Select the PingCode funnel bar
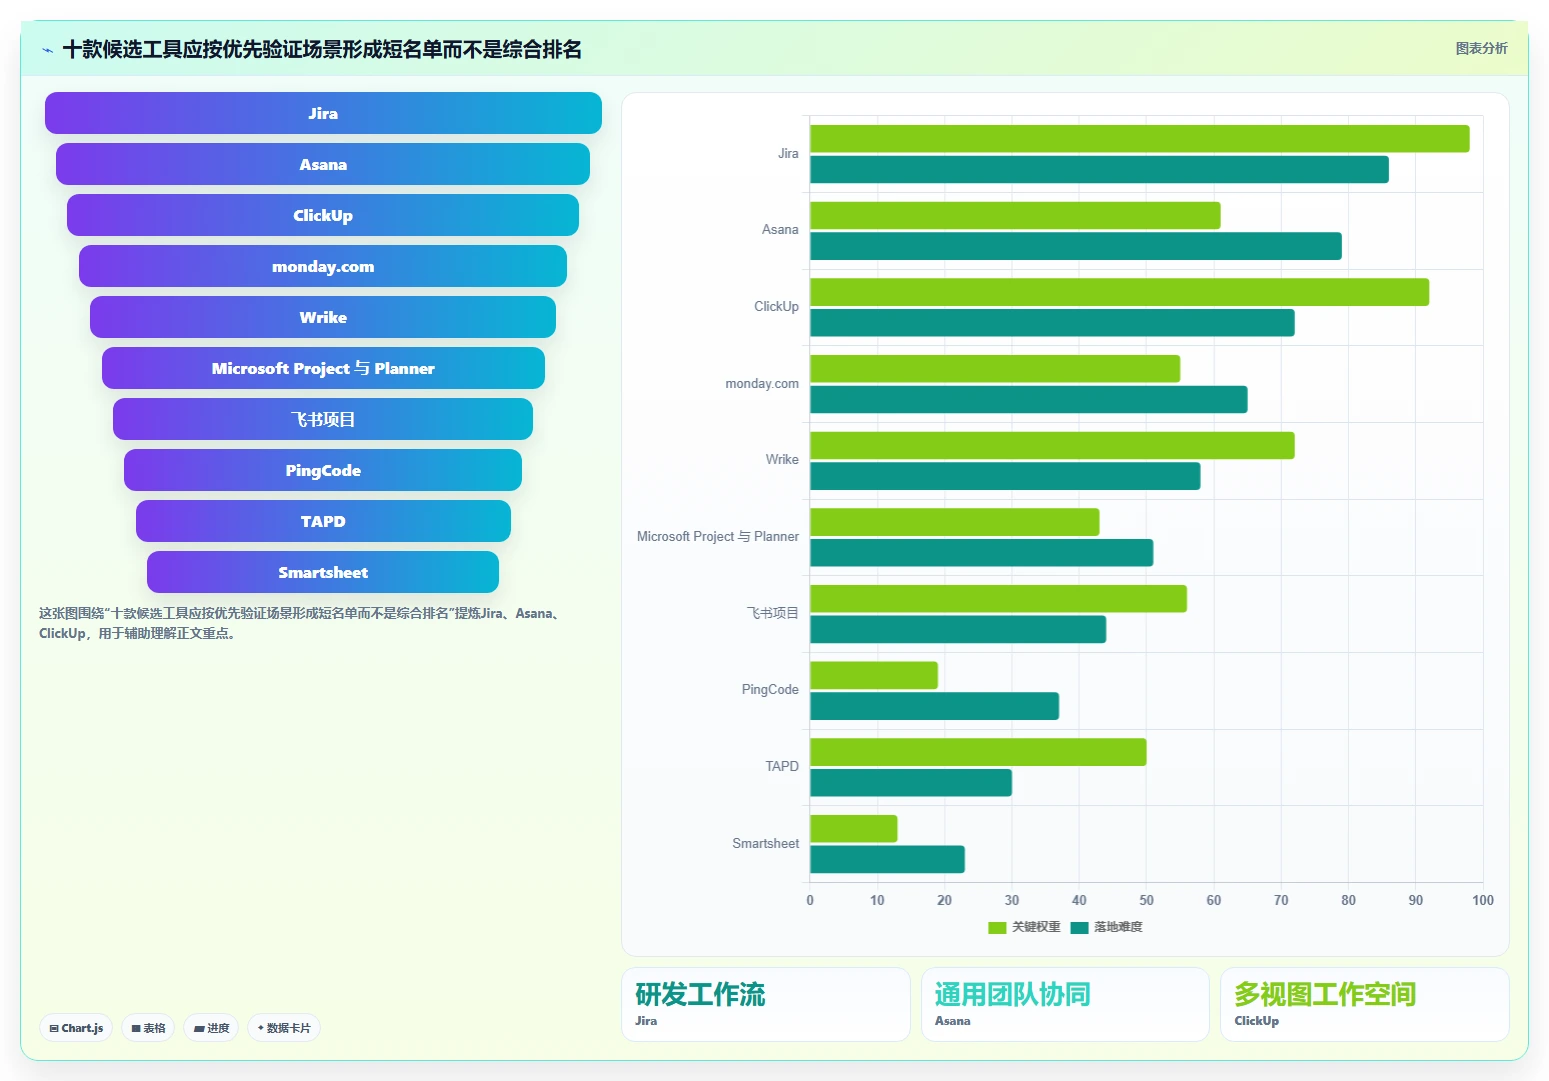This screenshot has width=1549, height=1081. tap(323, 470)
